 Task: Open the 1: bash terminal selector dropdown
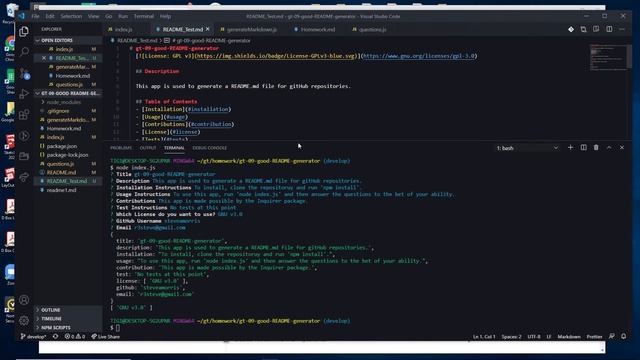[x=527, y=148]
